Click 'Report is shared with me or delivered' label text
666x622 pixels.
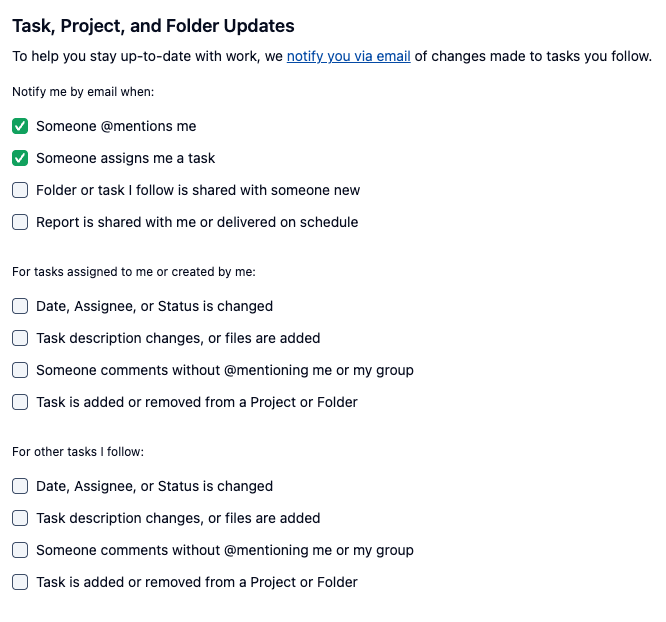click(x=197, y=222)
